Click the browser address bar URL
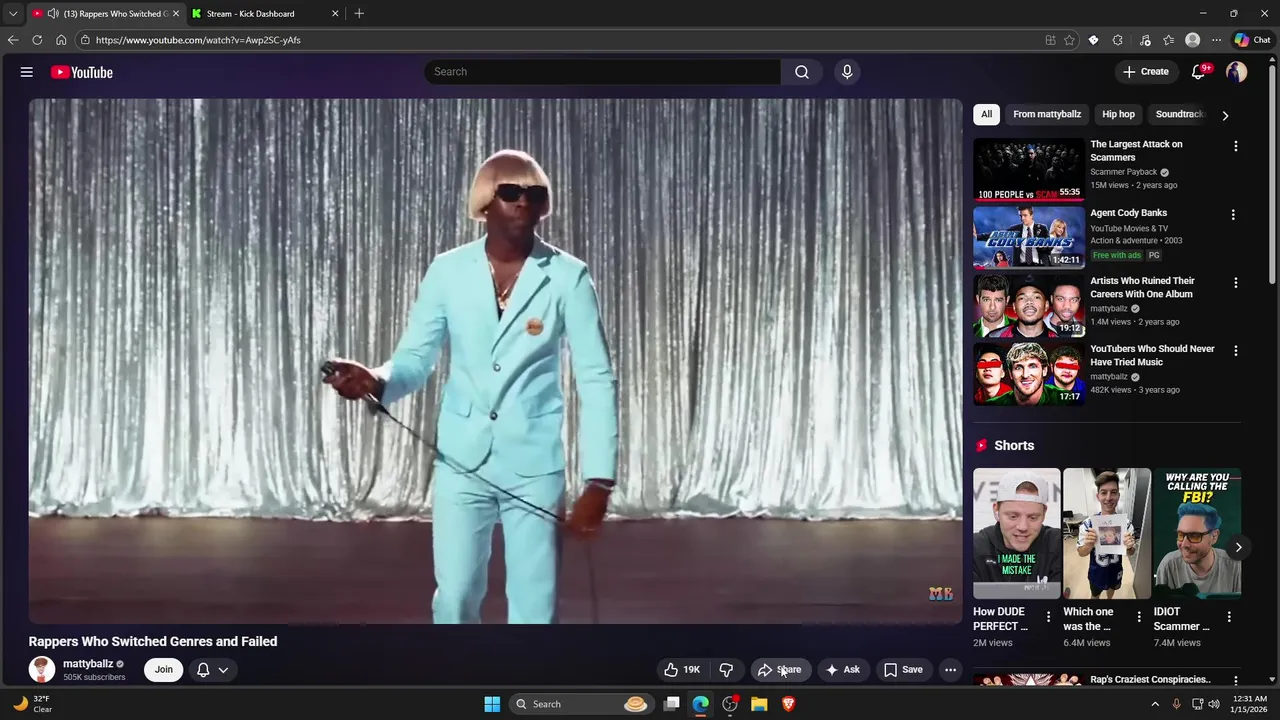Viewport: 1280px width, 720px height. 198,40
